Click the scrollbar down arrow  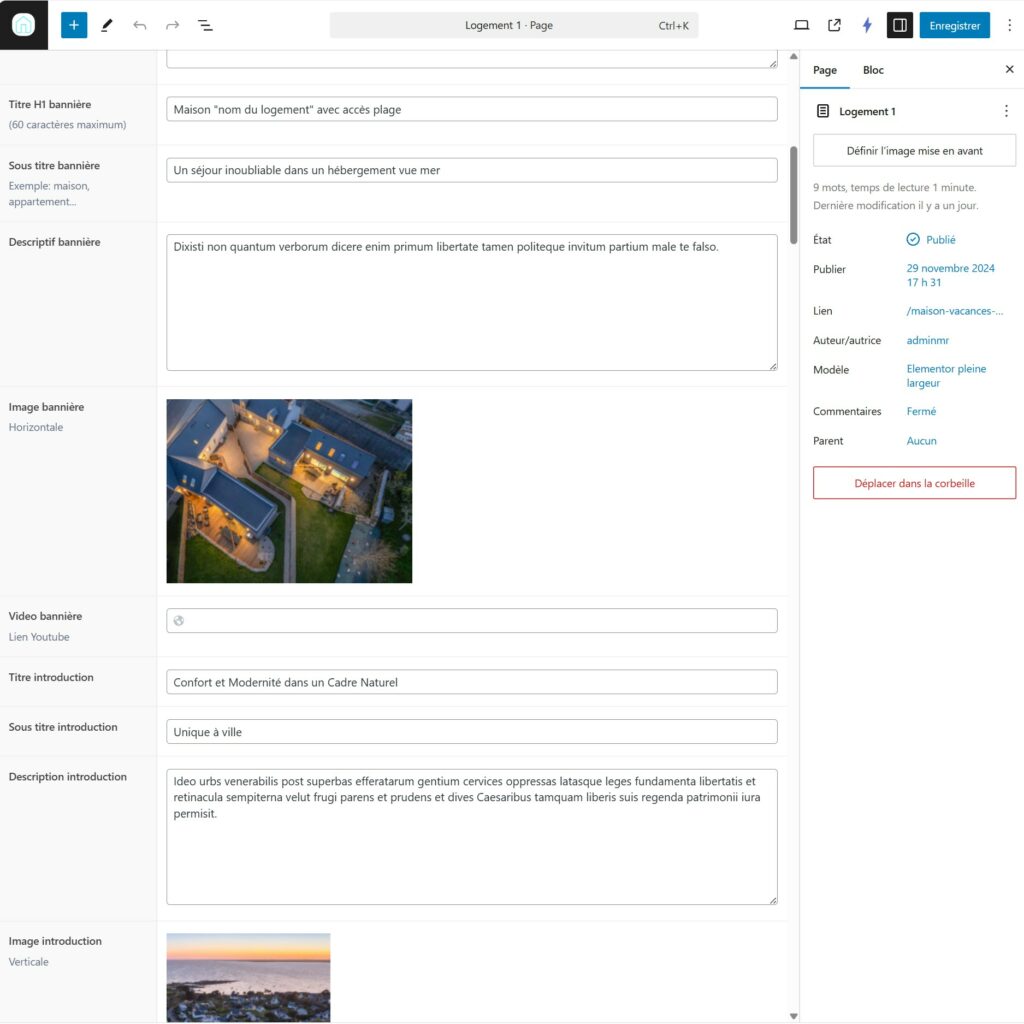(793, 1016)
